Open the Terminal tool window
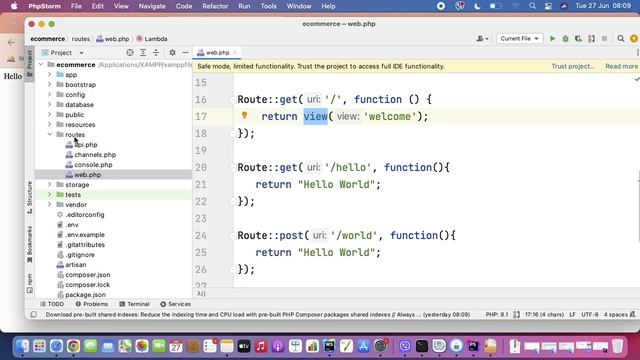640x360 pixels. click(x=134, y=304)
